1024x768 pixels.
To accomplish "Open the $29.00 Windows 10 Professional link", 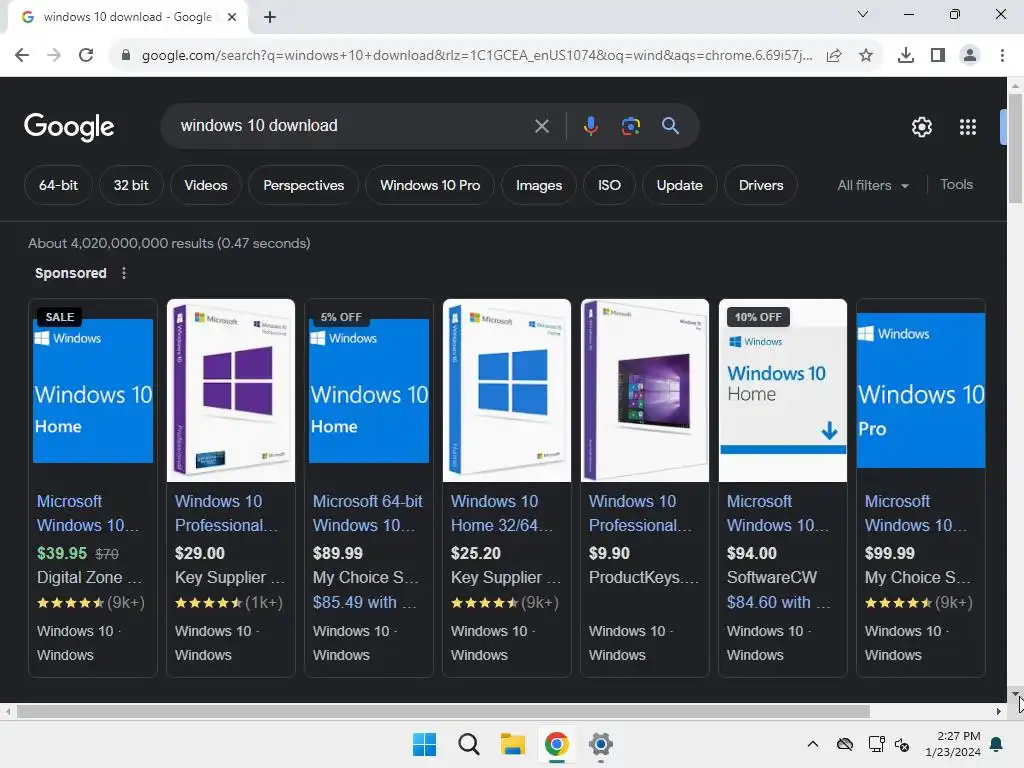I will pyautogui.click(x=226, y=513).
